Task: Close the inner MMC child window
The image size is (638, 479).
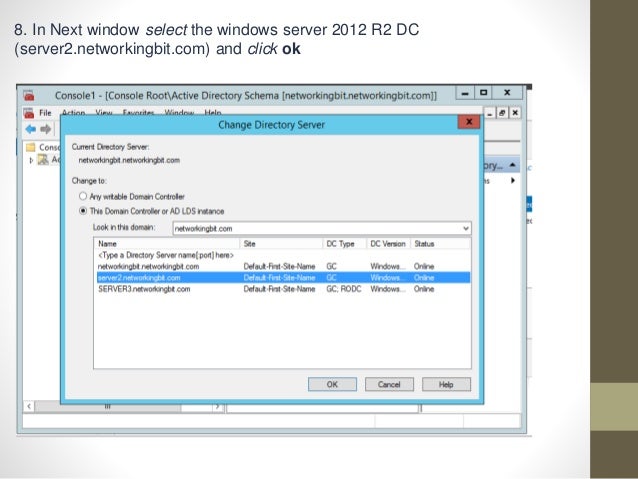Action: coord(515,113)
